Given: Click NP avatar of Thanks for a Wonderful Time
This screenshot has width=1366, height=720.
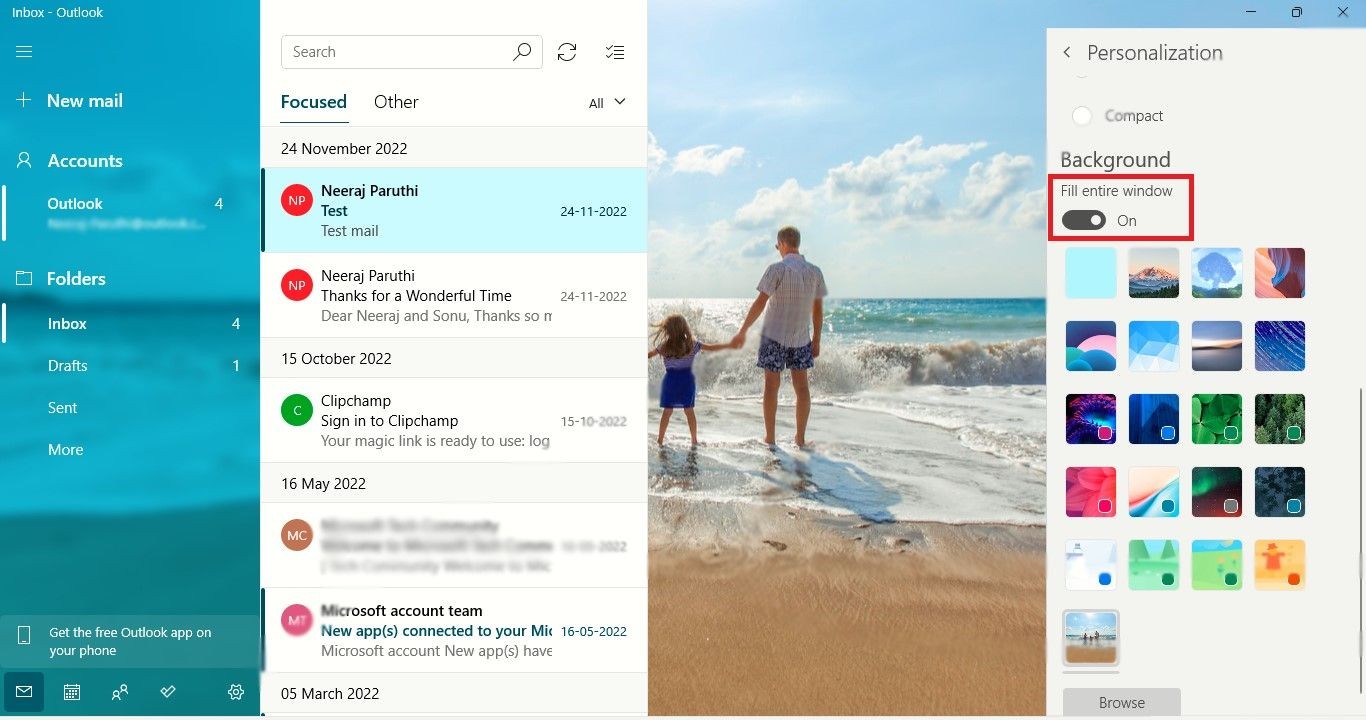Looking at the screenshot, I should click(x=297, y=285).
